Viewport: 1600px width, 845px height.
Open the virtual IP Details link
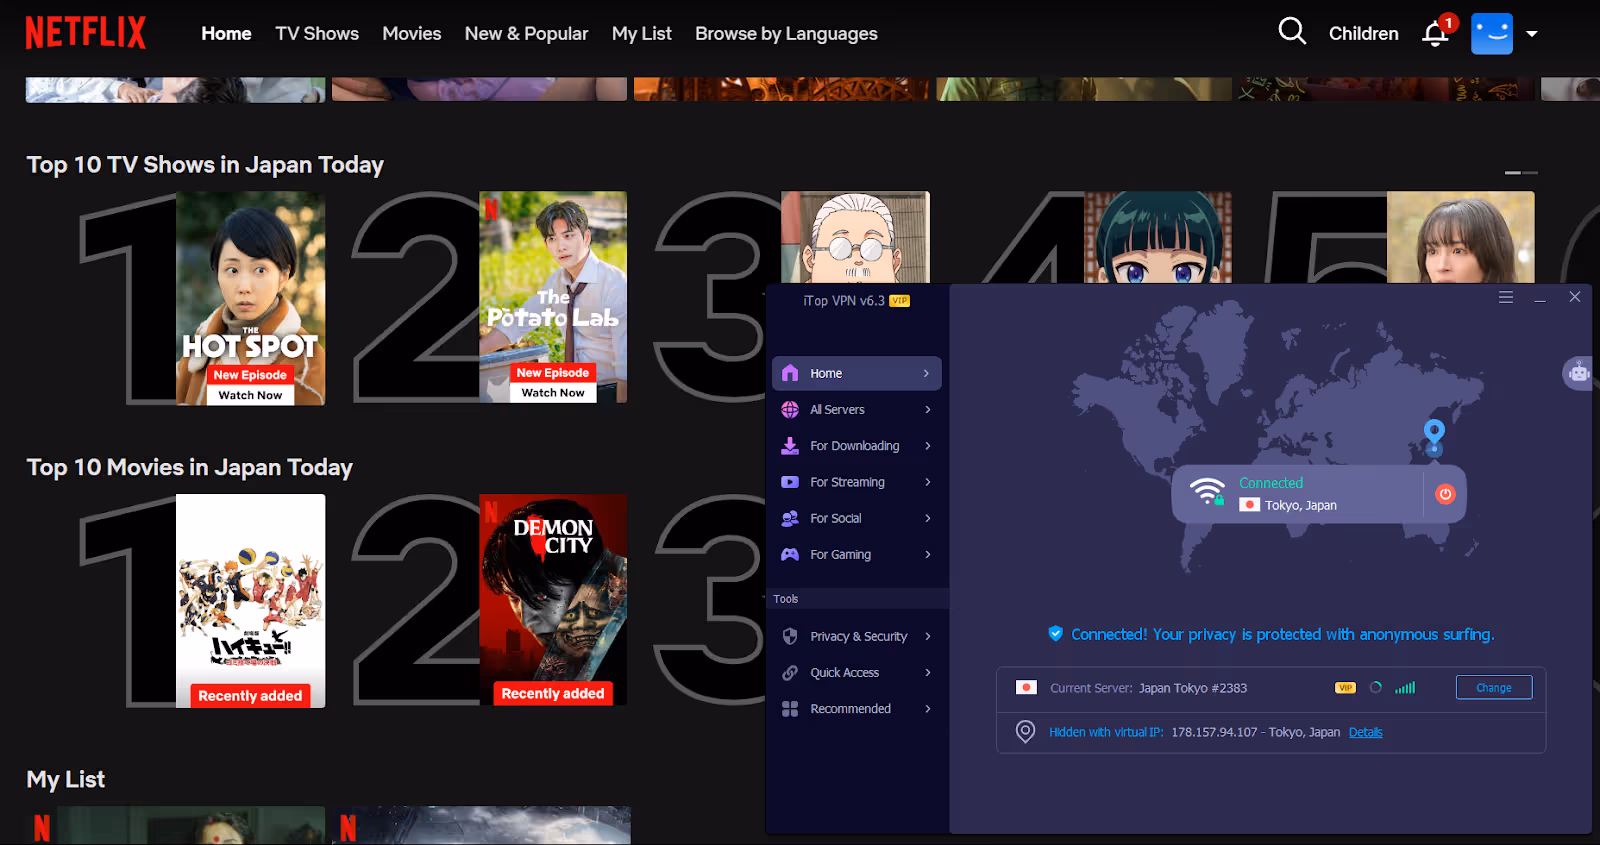(x=1365, y=732)
